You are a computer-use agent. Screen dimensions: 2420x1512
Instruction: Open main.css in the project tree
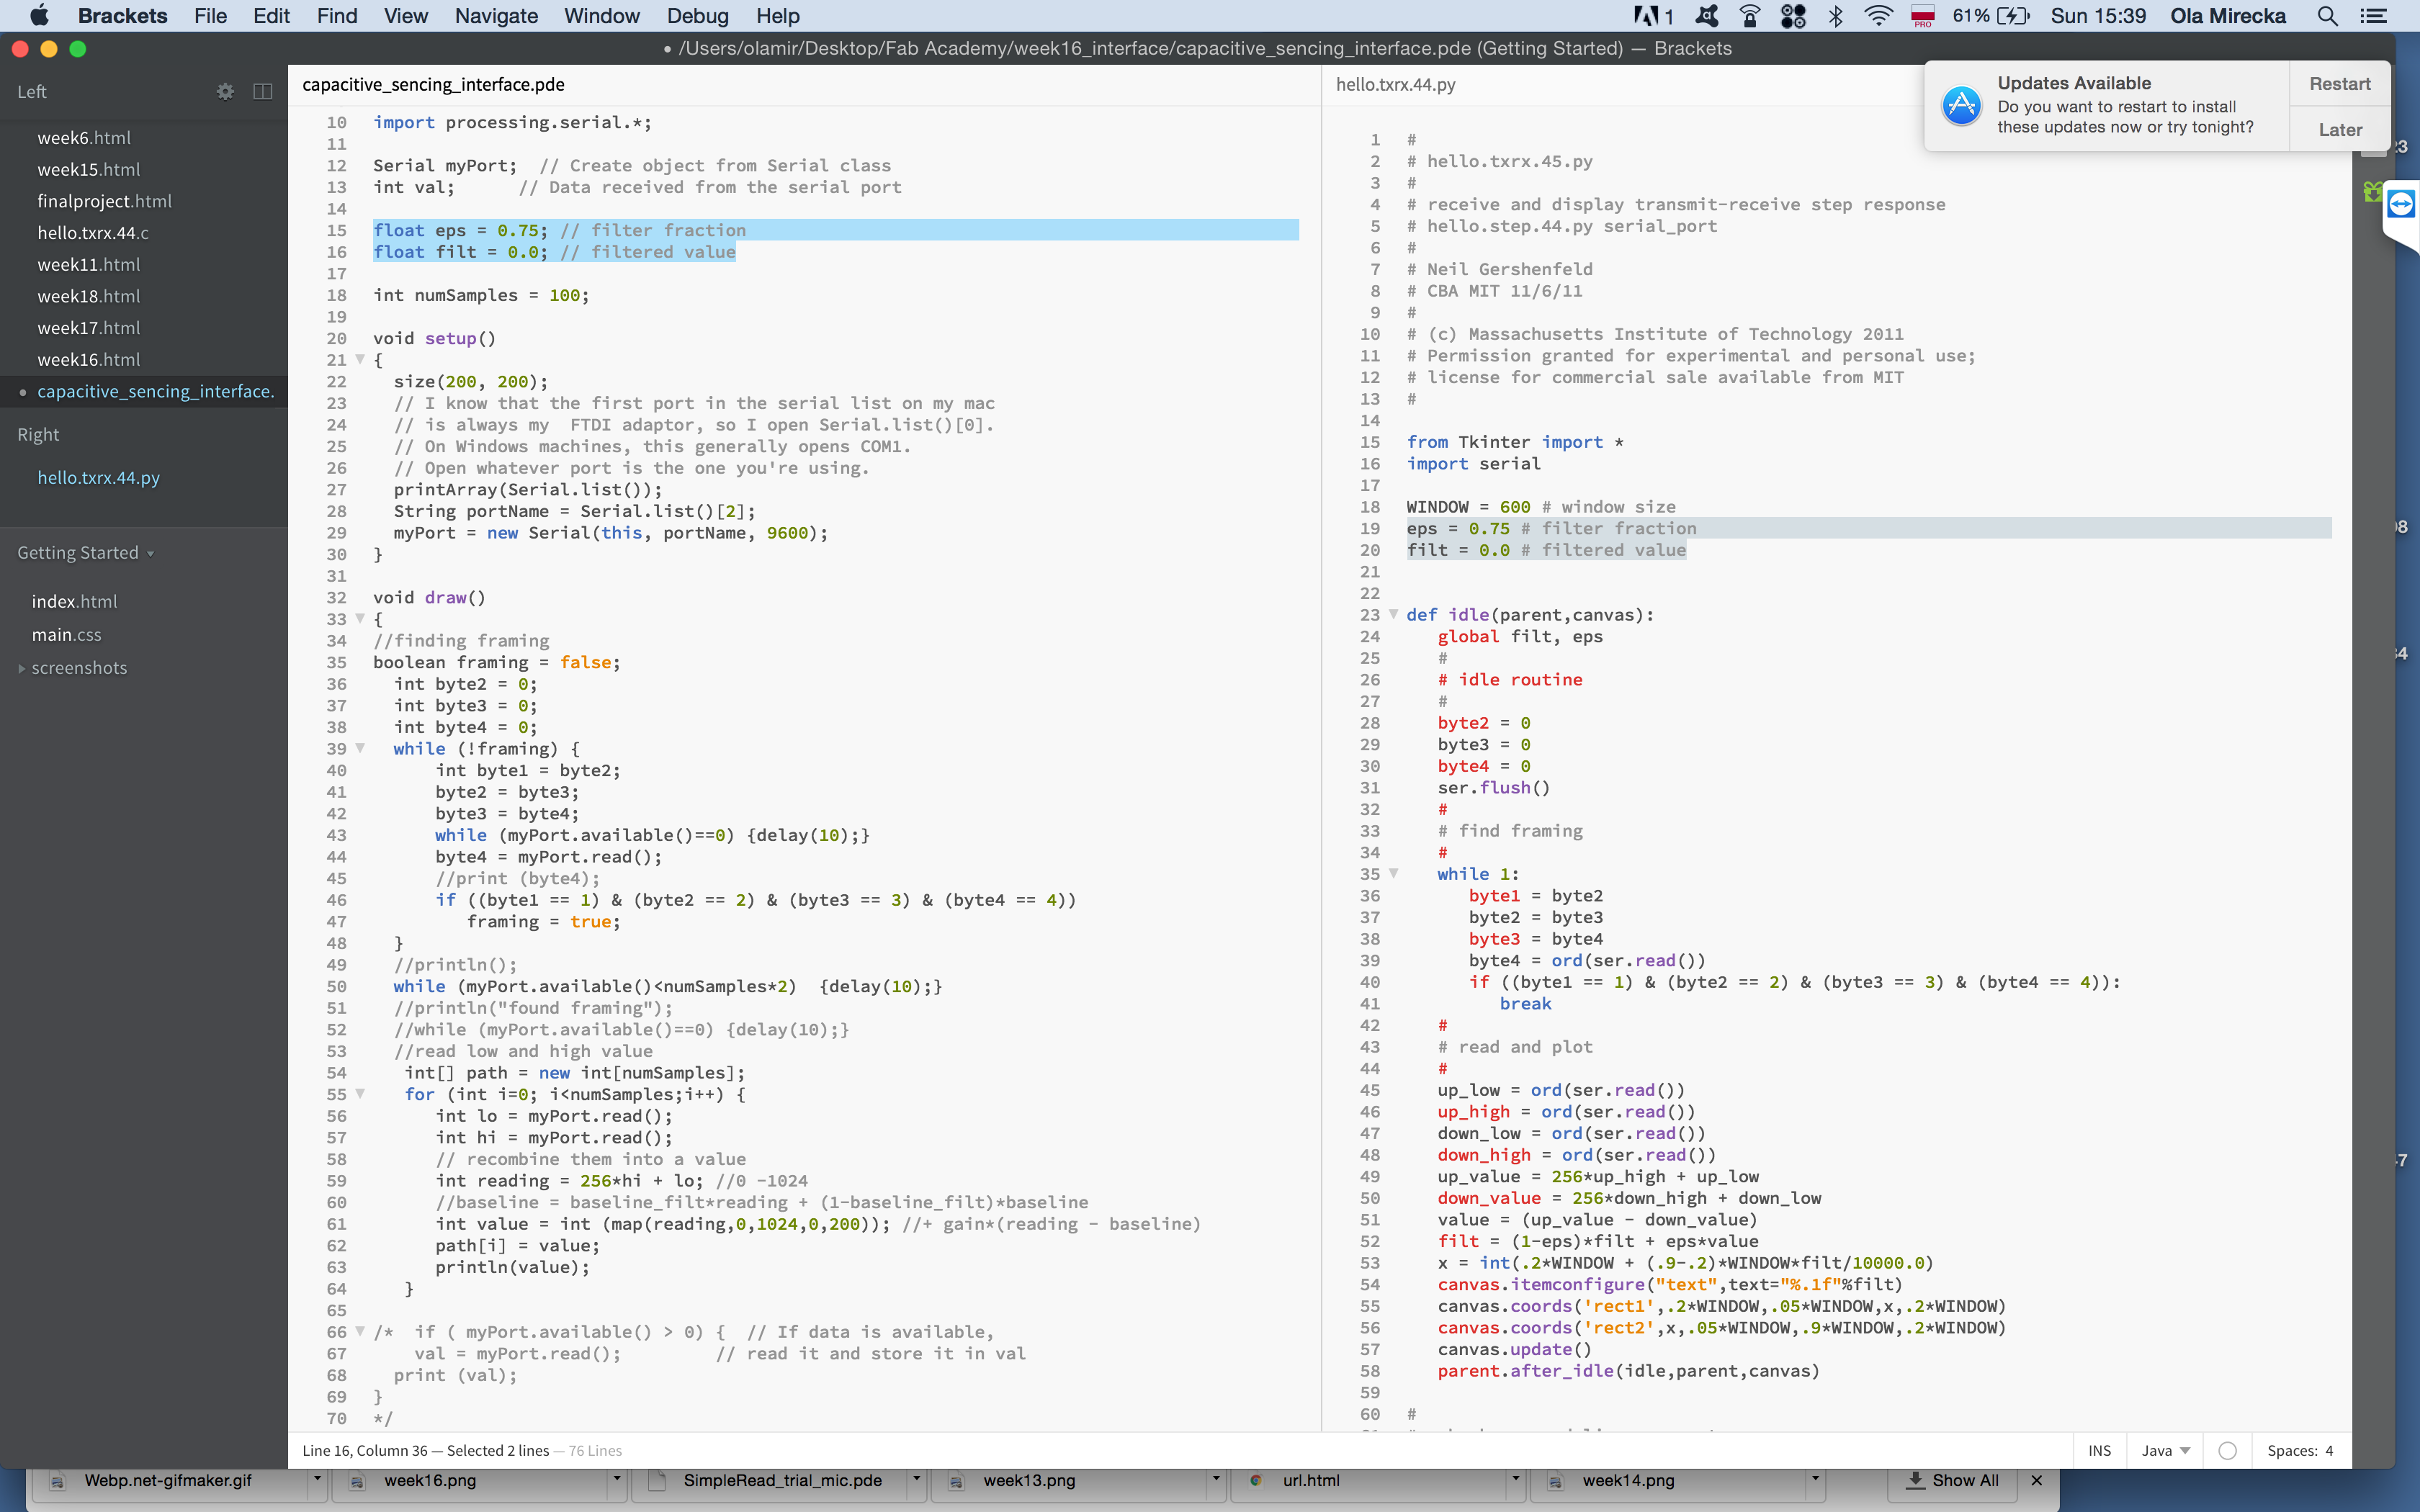[66, 635]
